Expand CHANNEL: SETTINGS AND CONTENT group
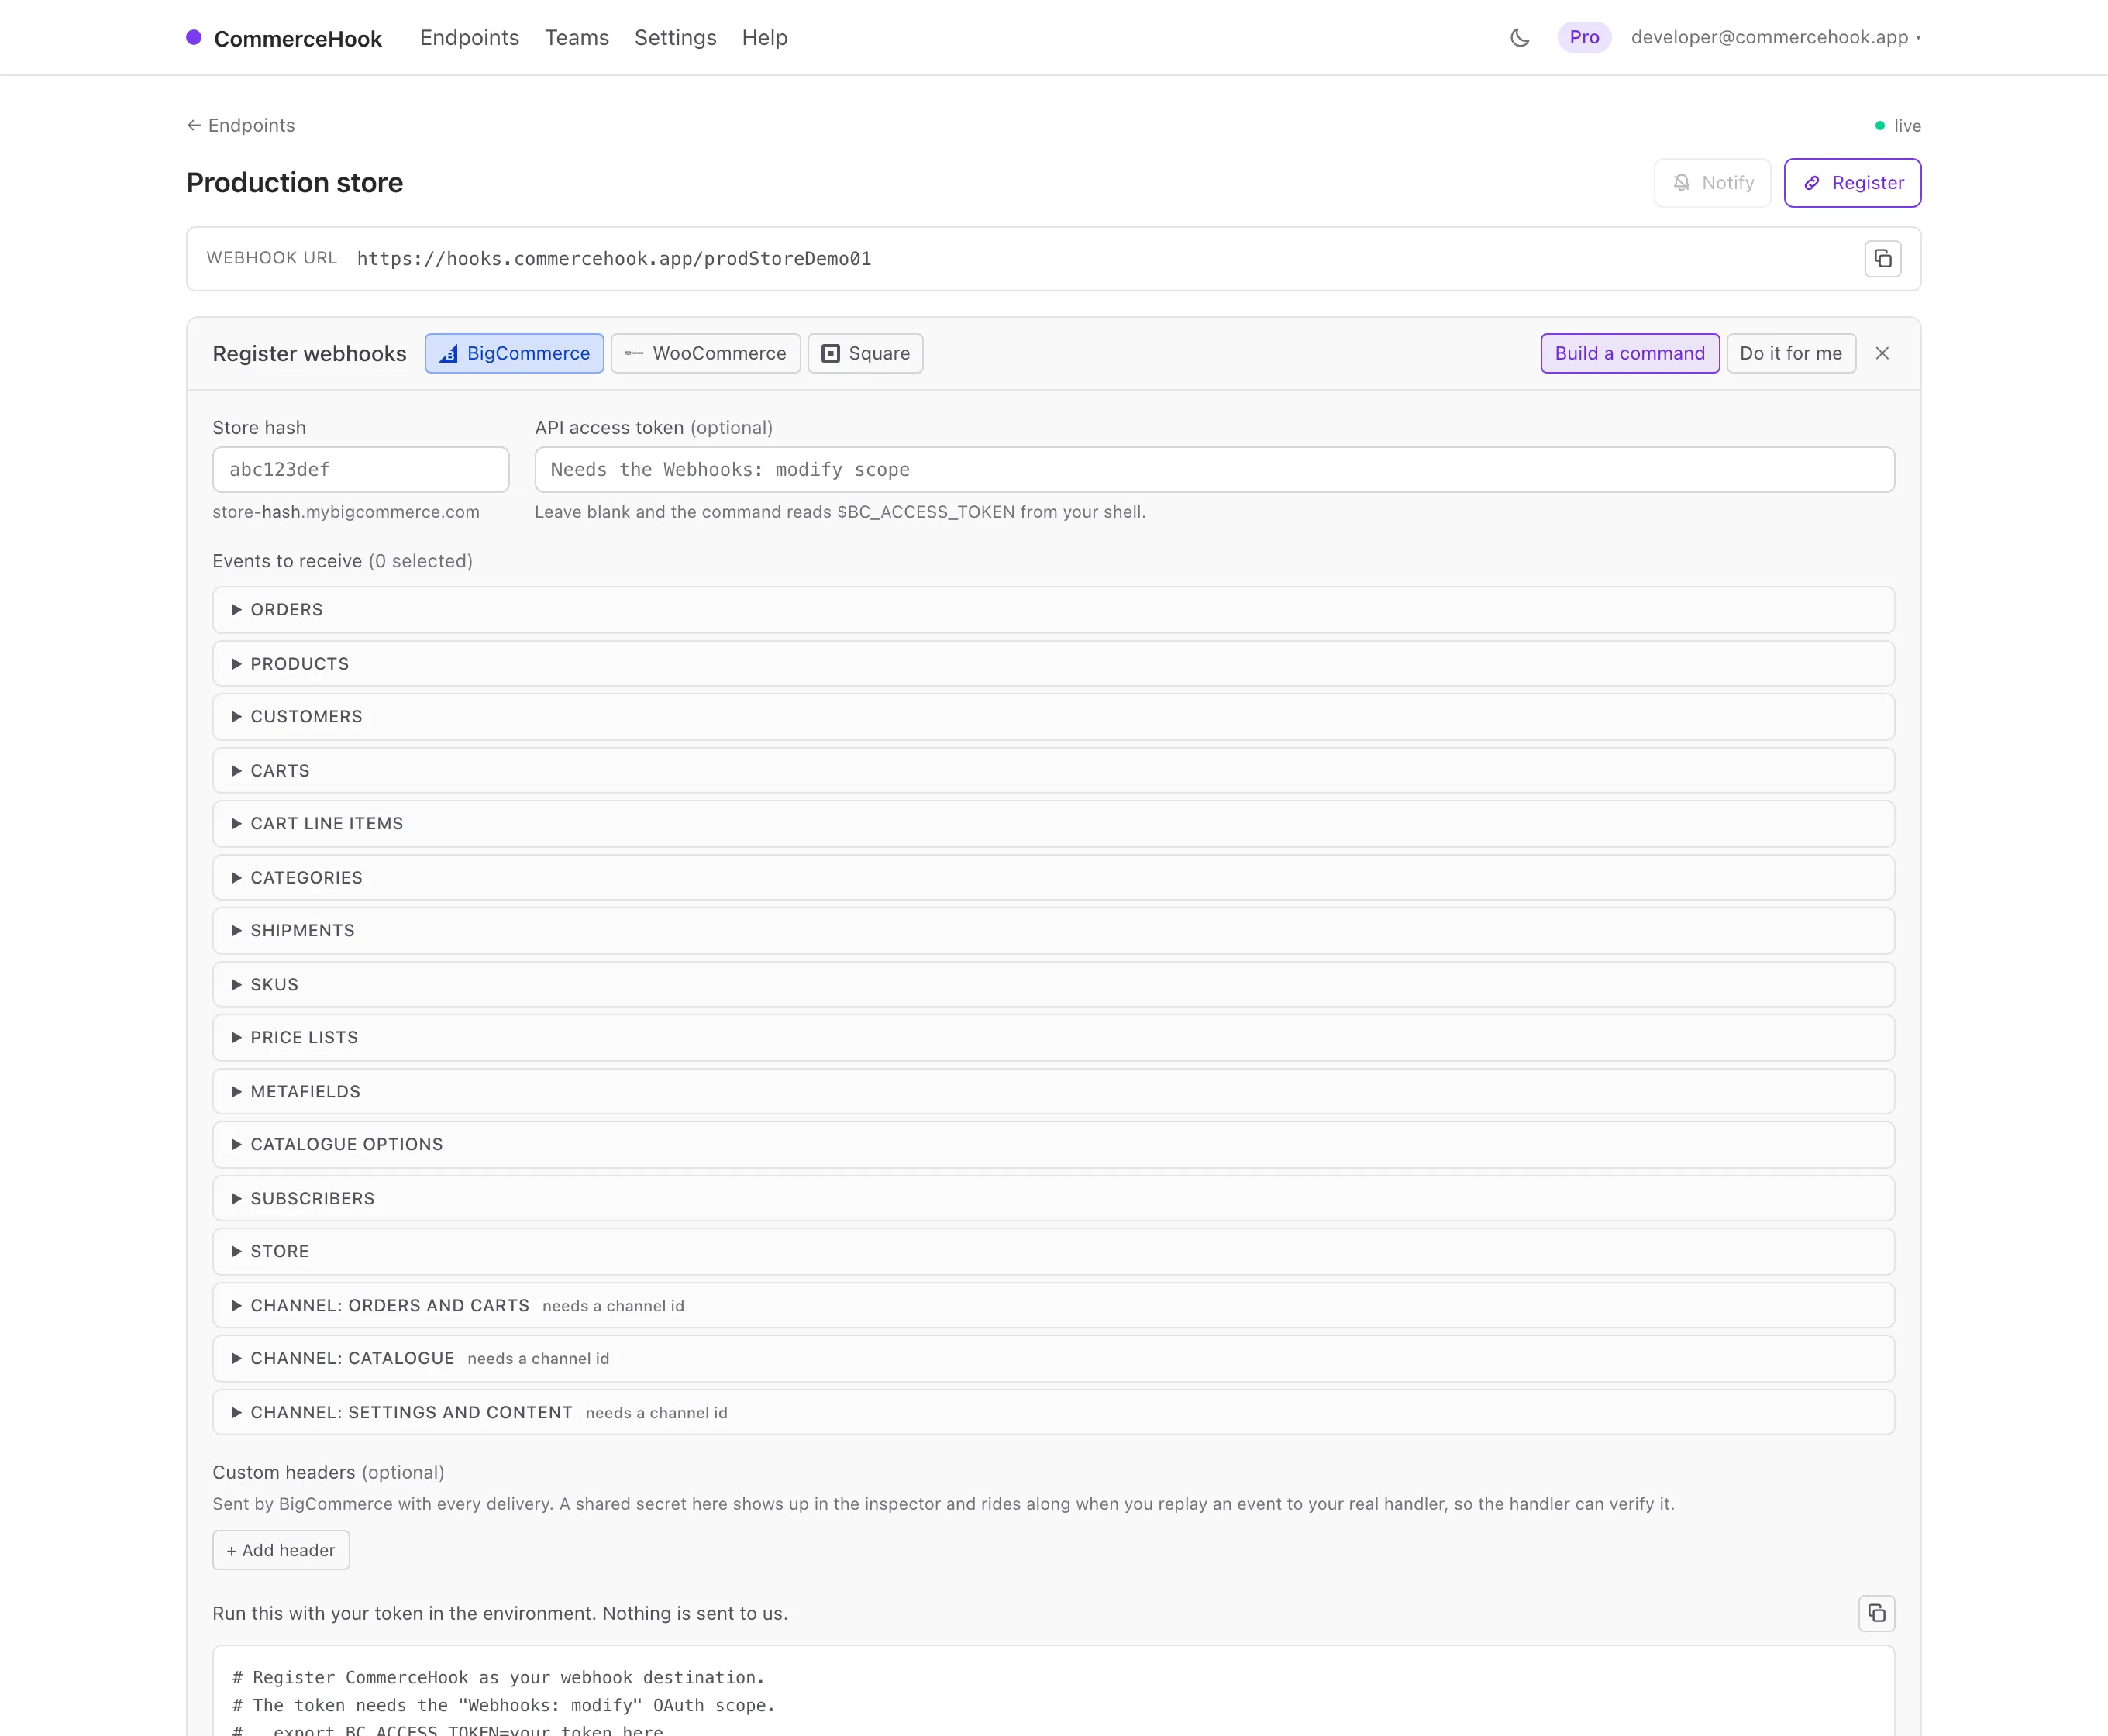This screenshot has width=2108, height=1736. [1053, 1412]
